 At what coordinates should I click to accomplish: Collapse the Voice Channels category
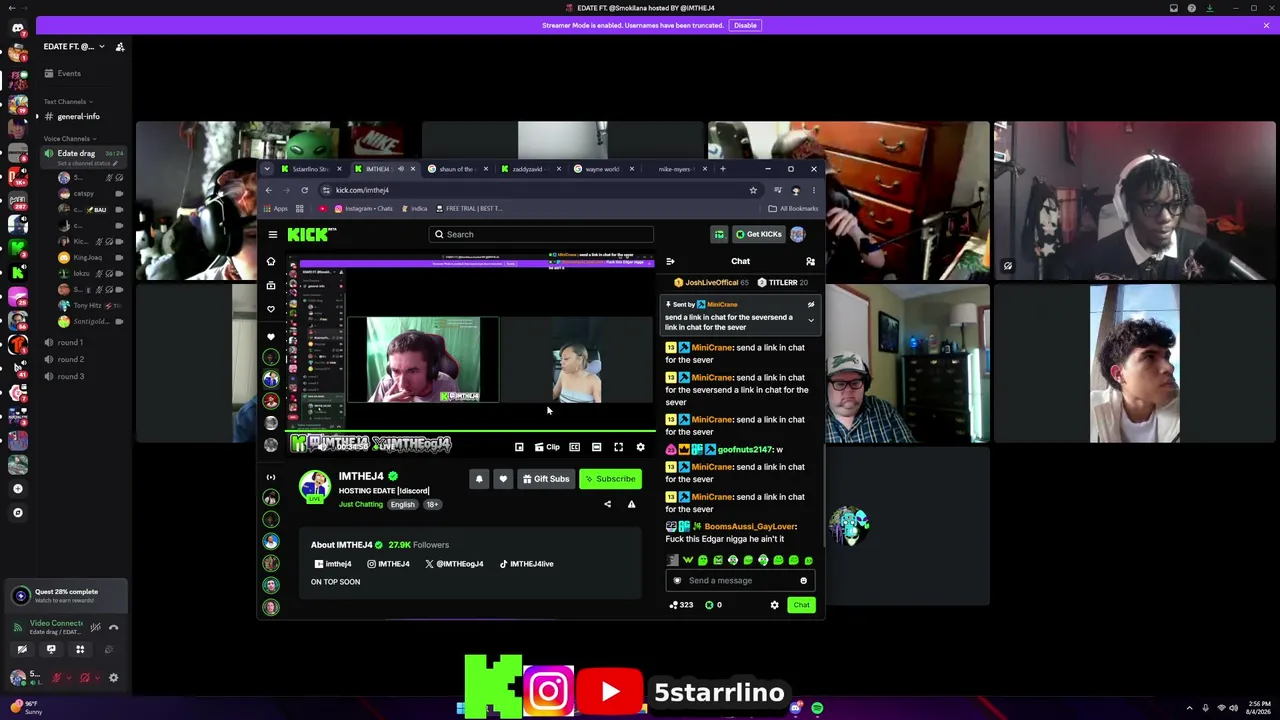pyautogui.click(x=69, y=139)
